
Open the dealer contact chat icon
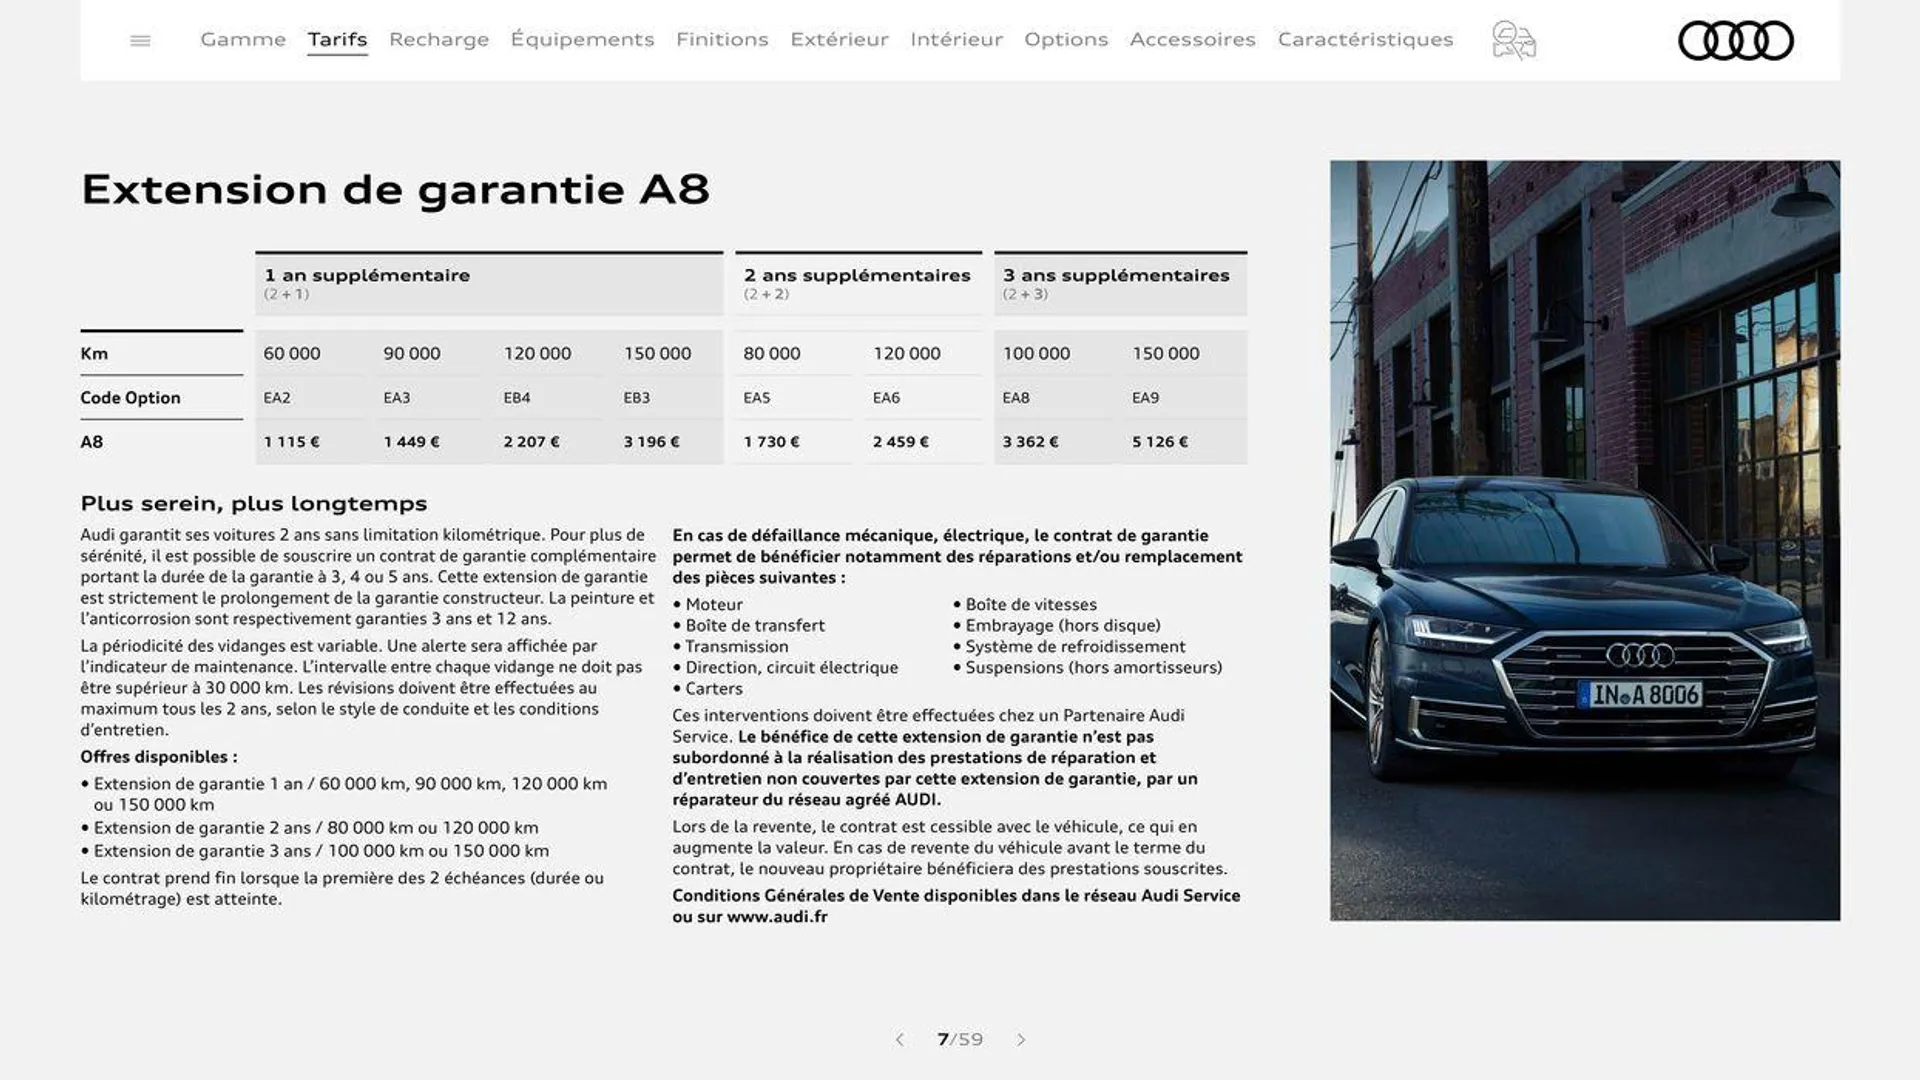point(1514,40)
